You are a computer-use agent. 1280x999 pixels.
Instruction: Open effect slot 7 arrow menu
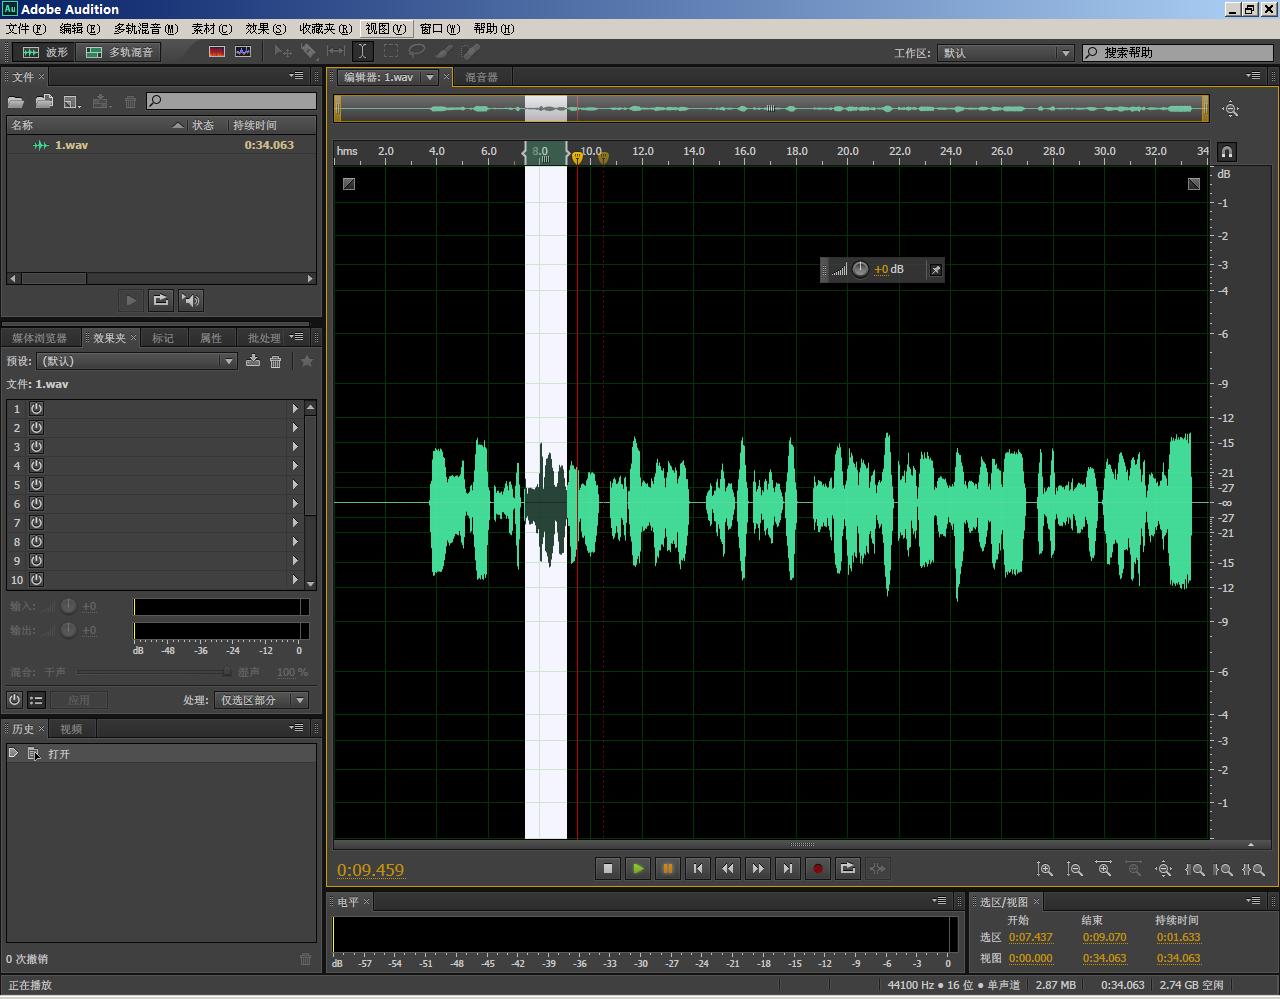click(295, 522)
